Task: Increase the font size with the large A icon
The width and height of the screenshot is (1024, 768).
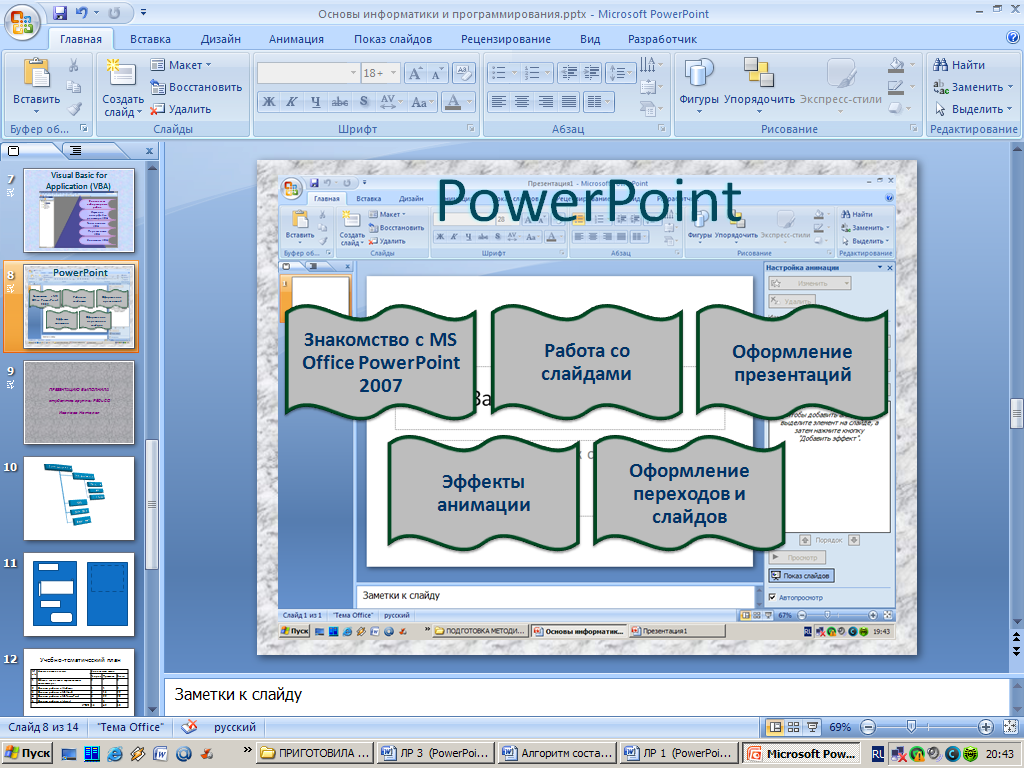Action: (x=415, y=73)
